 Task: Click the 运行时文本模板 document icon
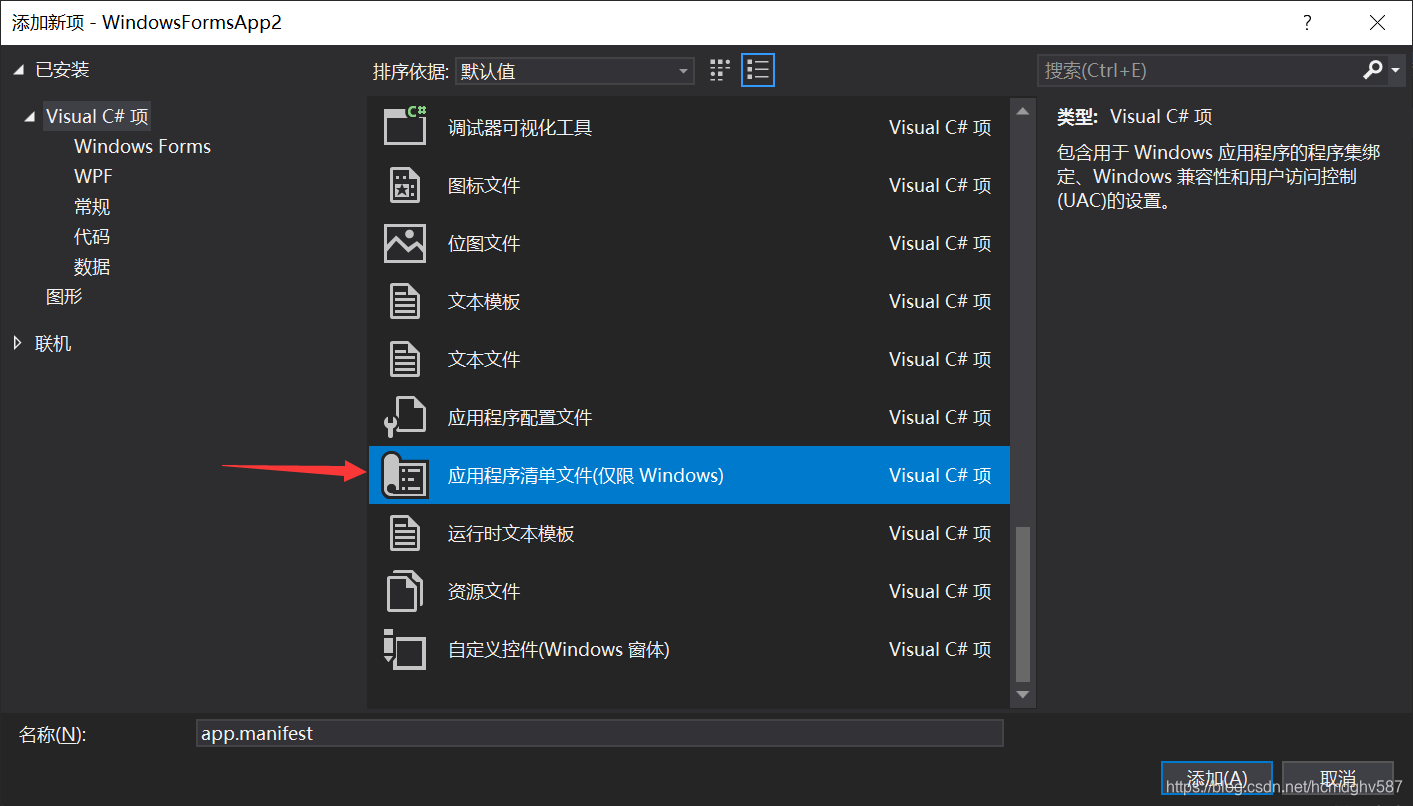[405, 533]
